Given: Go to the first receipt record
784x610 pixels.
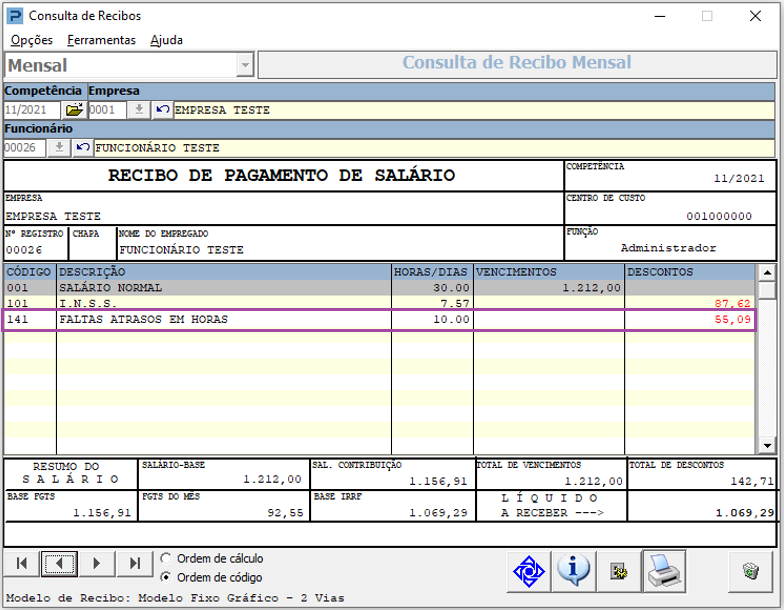Looking at the screenshot, I should (x=22, y=564).
